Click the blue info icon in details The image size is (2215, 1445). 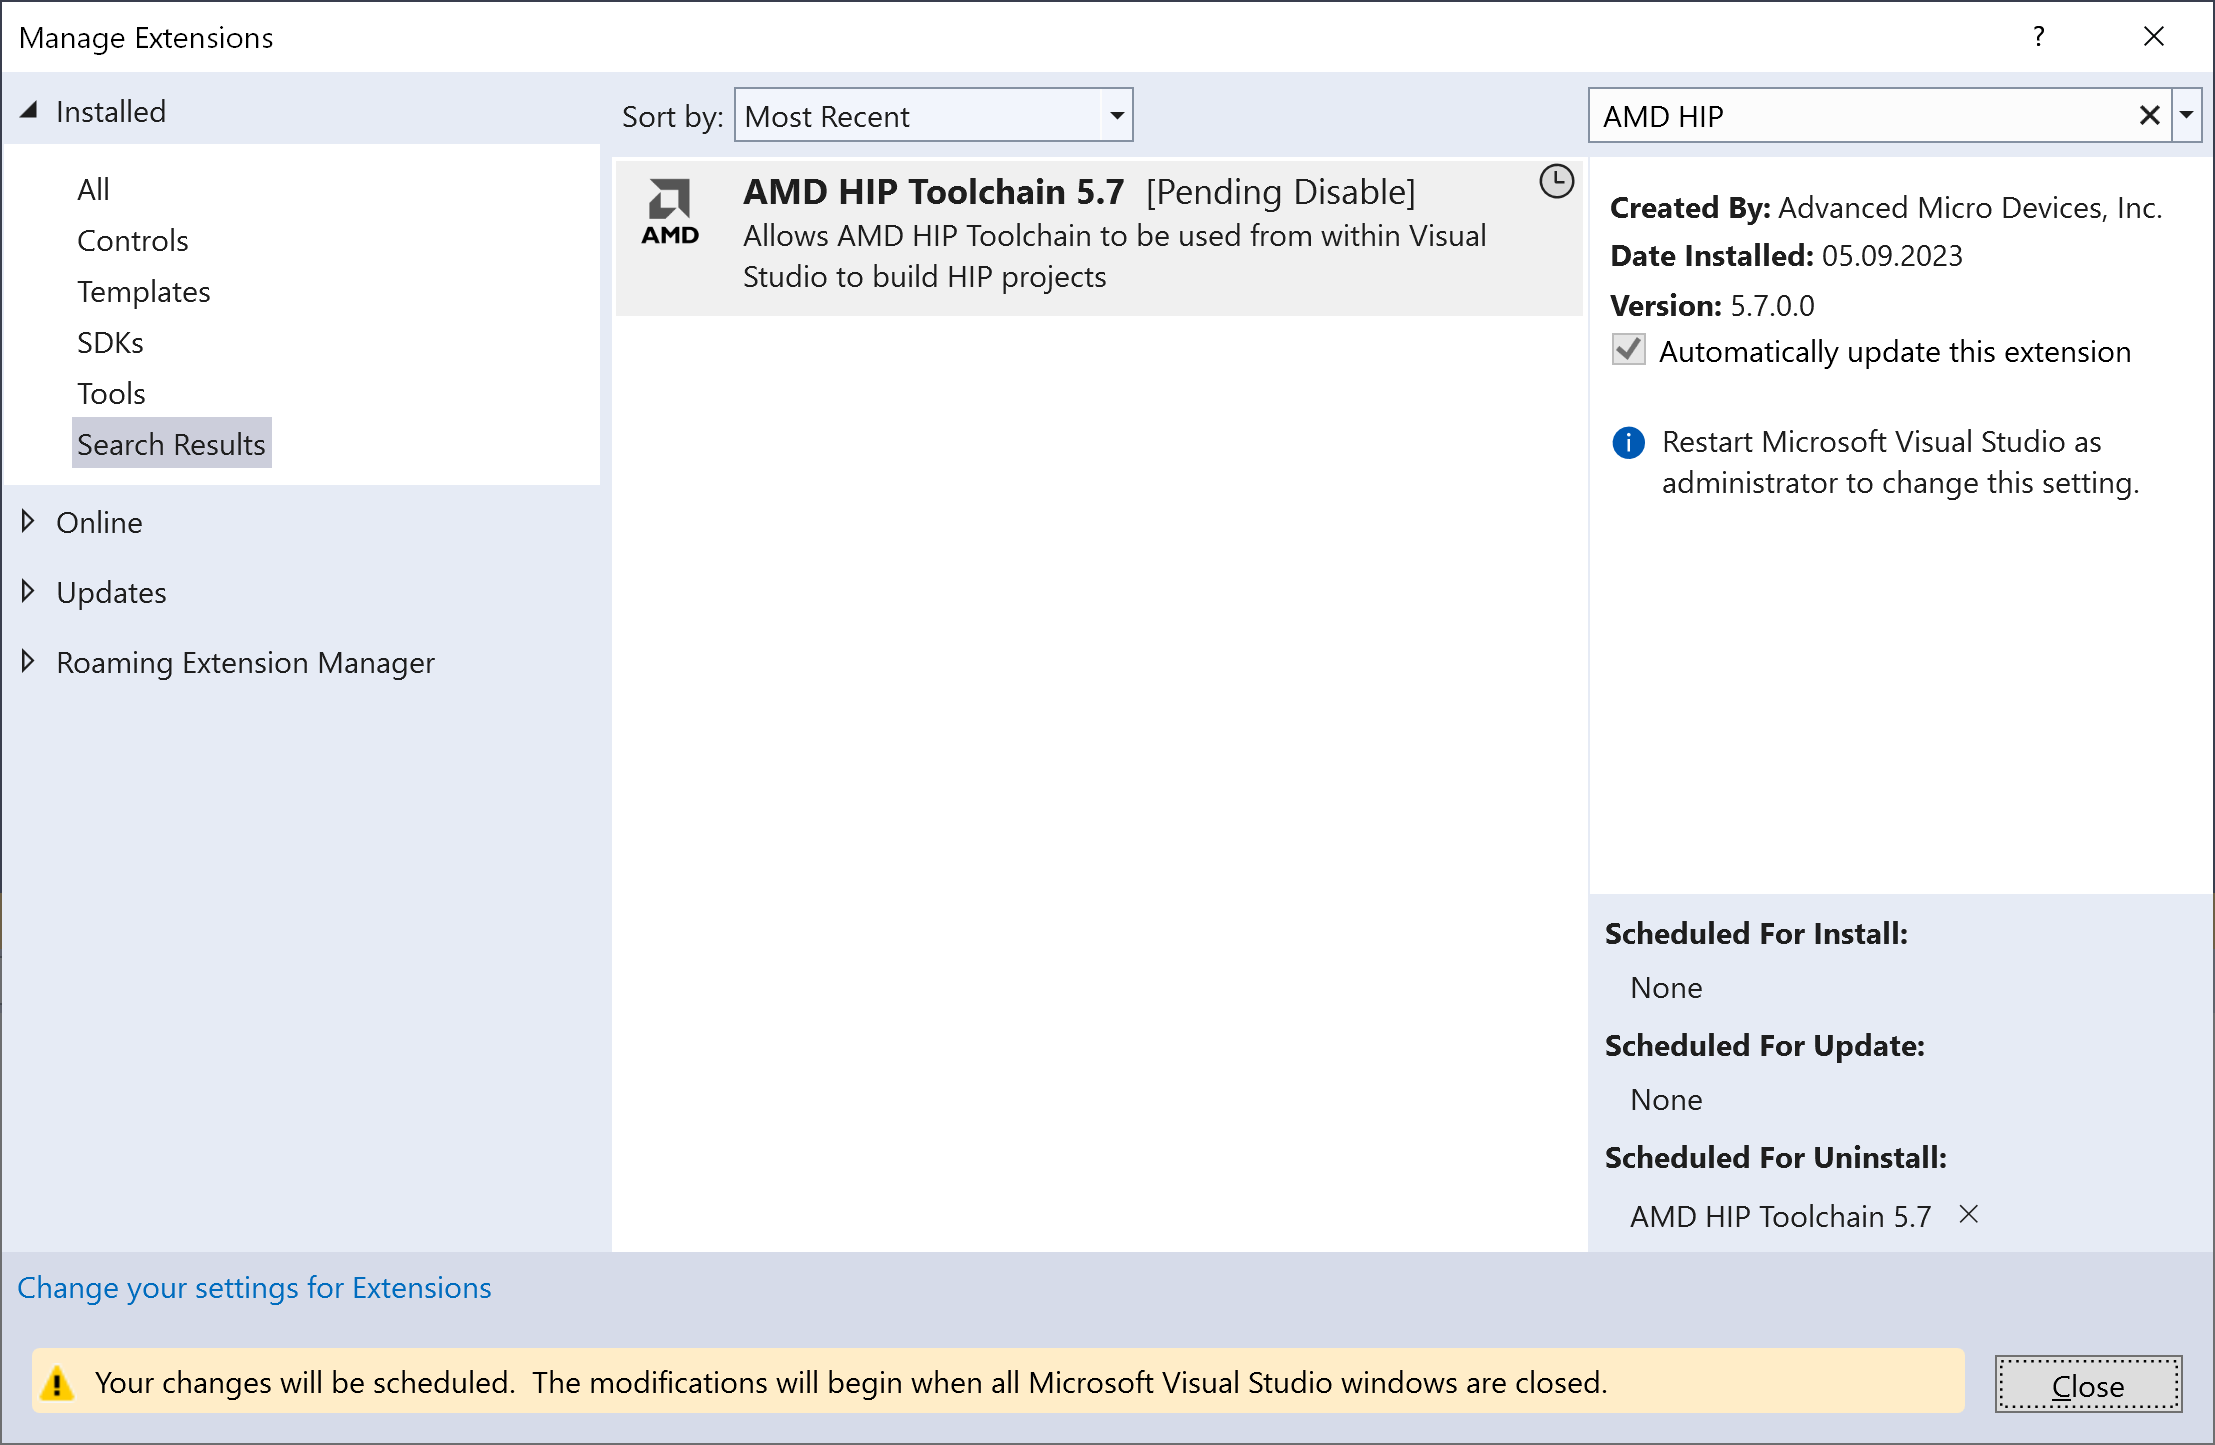[x=1628, y=442]
